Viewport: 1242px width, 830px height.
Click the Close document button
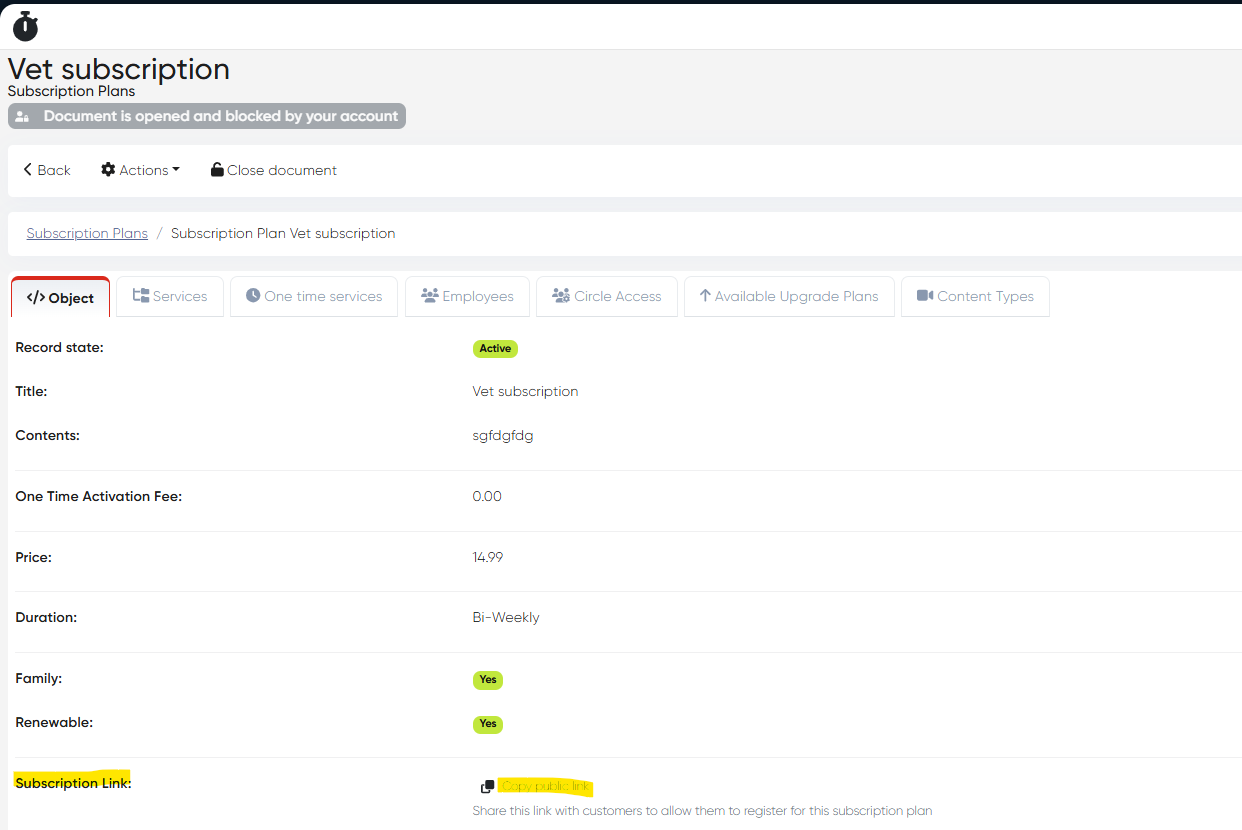pos(274,170)
